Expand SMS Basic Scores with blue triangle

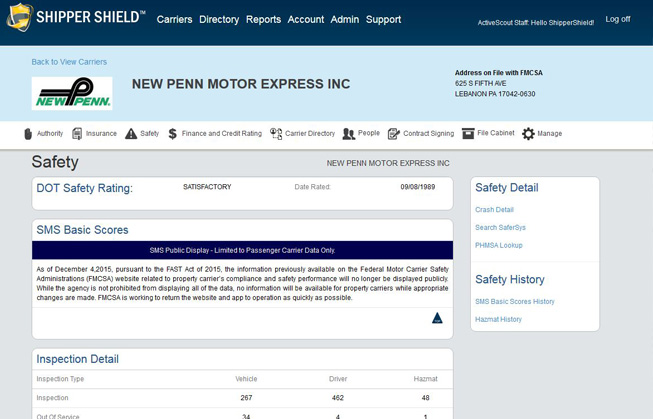coord(437,318)
